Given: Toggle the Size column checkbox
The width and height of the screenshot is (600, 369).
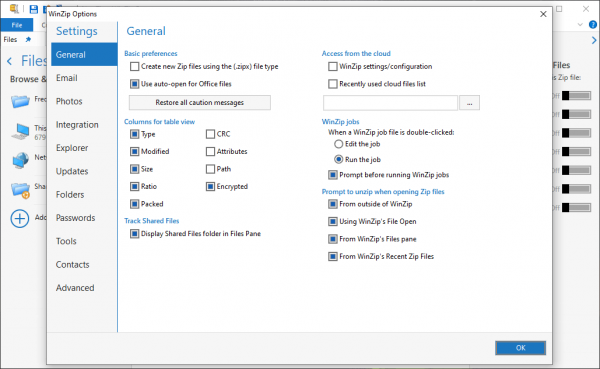Looking at the screenshot, I should (x=134, y=169).
